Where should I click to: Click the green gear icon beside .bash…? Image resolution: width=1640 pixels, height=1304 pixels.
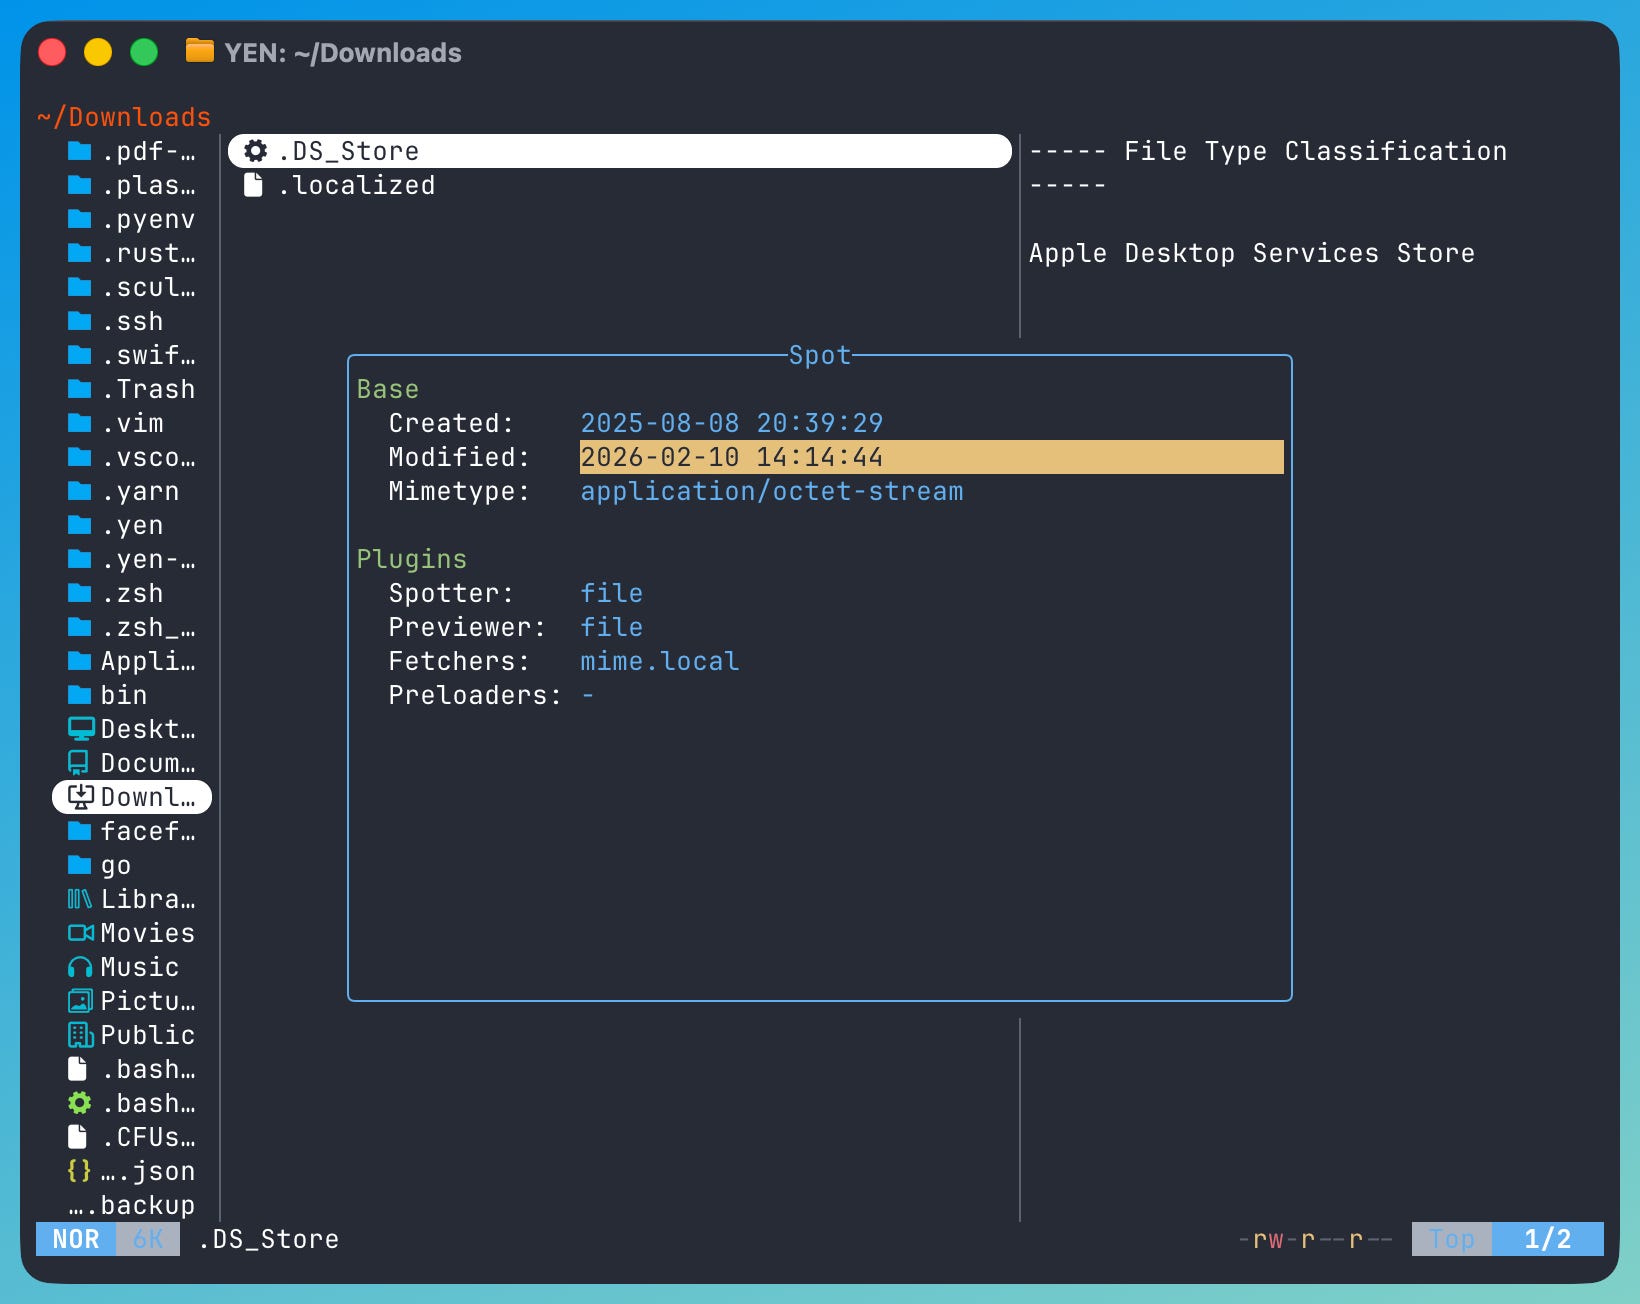click(80, 1103)
